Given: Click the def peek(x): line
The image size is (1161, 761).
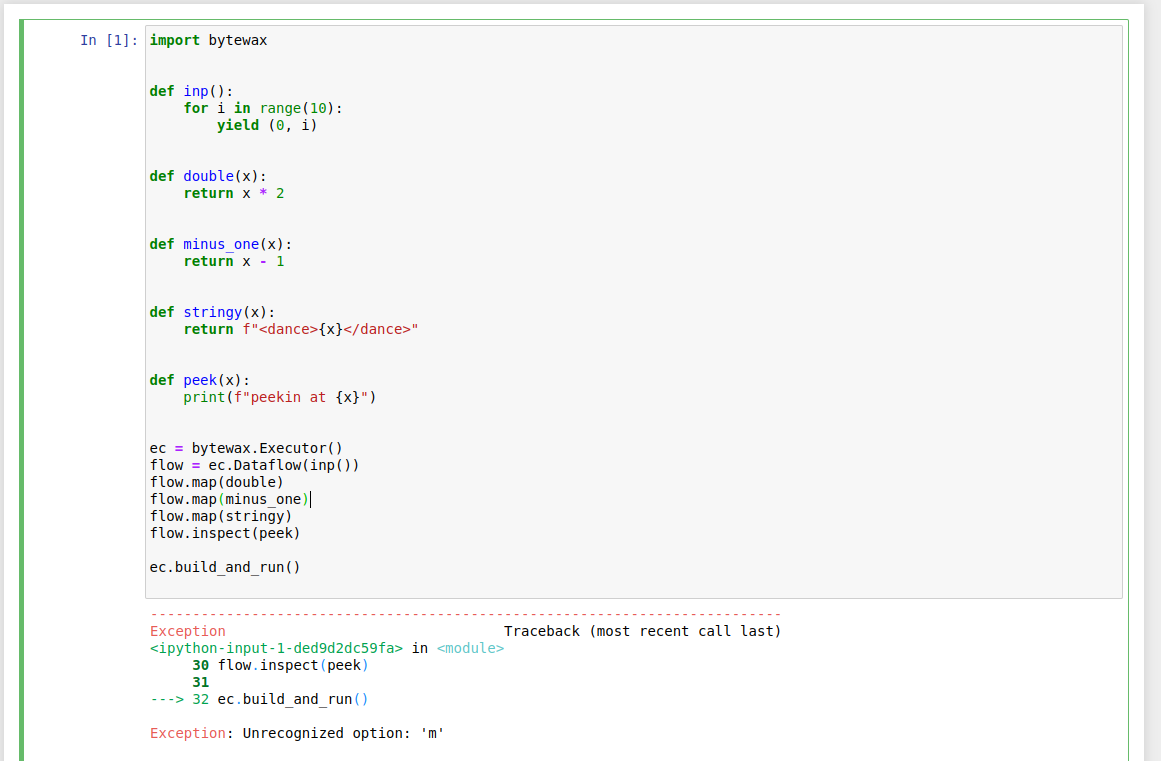Looking at the screenshot, I should pos(200,380).
